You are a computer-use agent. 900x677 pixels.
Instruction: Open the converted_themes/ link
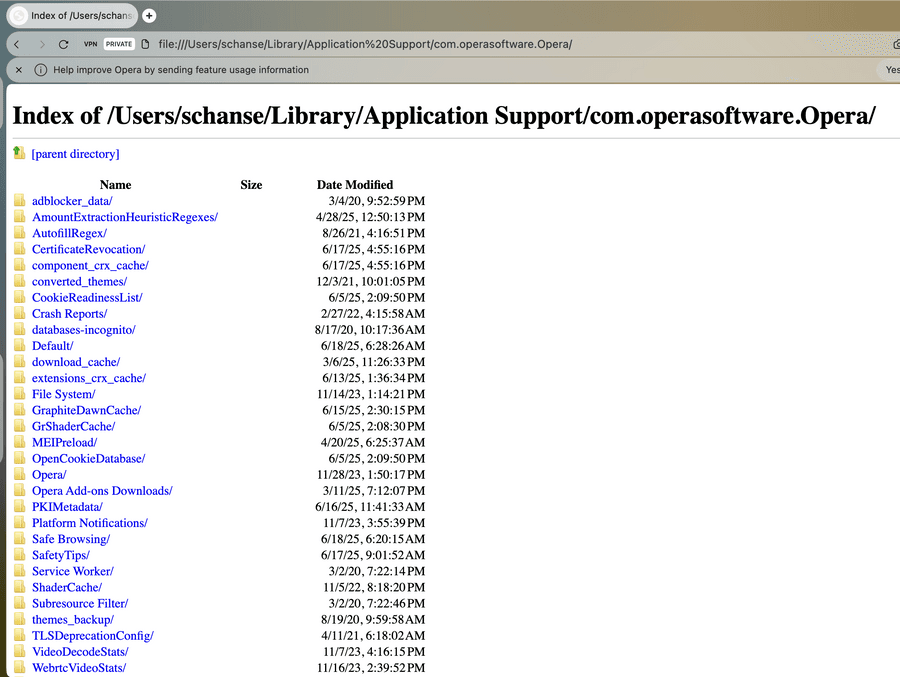click(x=79, y=281)
